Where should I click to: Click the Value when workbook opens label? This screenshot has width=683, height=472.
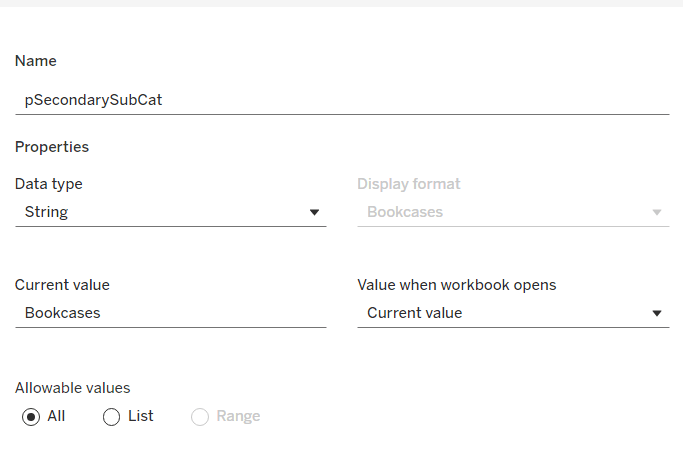coord(456,285)
